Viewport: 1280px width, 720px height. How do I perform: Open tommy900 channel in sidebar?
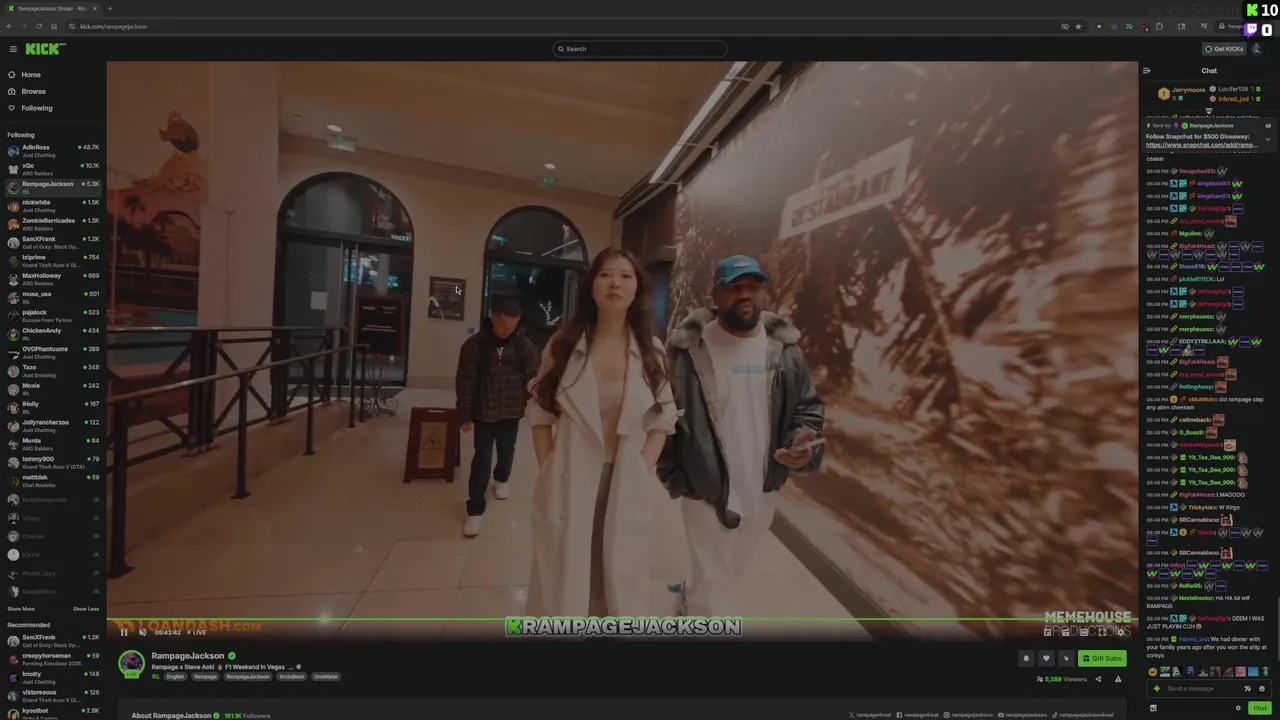coord(53,462)
